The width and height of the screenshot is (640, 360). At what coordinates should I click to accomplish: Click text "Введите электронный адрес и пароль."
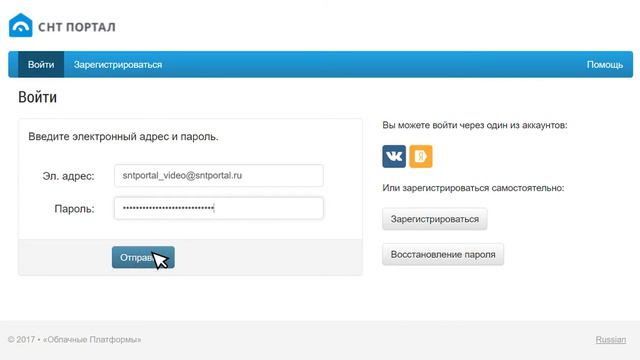coord(123,137)
